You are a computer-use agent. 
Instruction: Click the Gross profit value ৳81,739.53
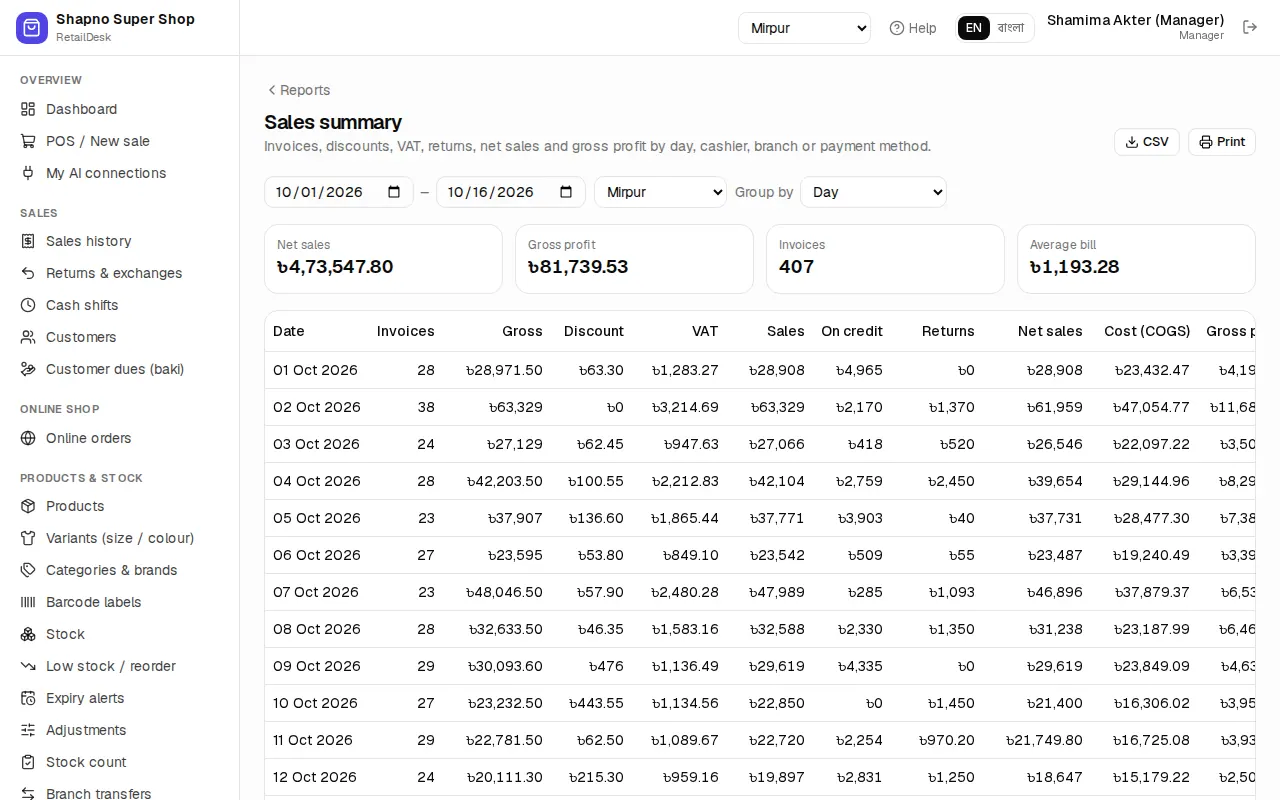click(578, 267)
